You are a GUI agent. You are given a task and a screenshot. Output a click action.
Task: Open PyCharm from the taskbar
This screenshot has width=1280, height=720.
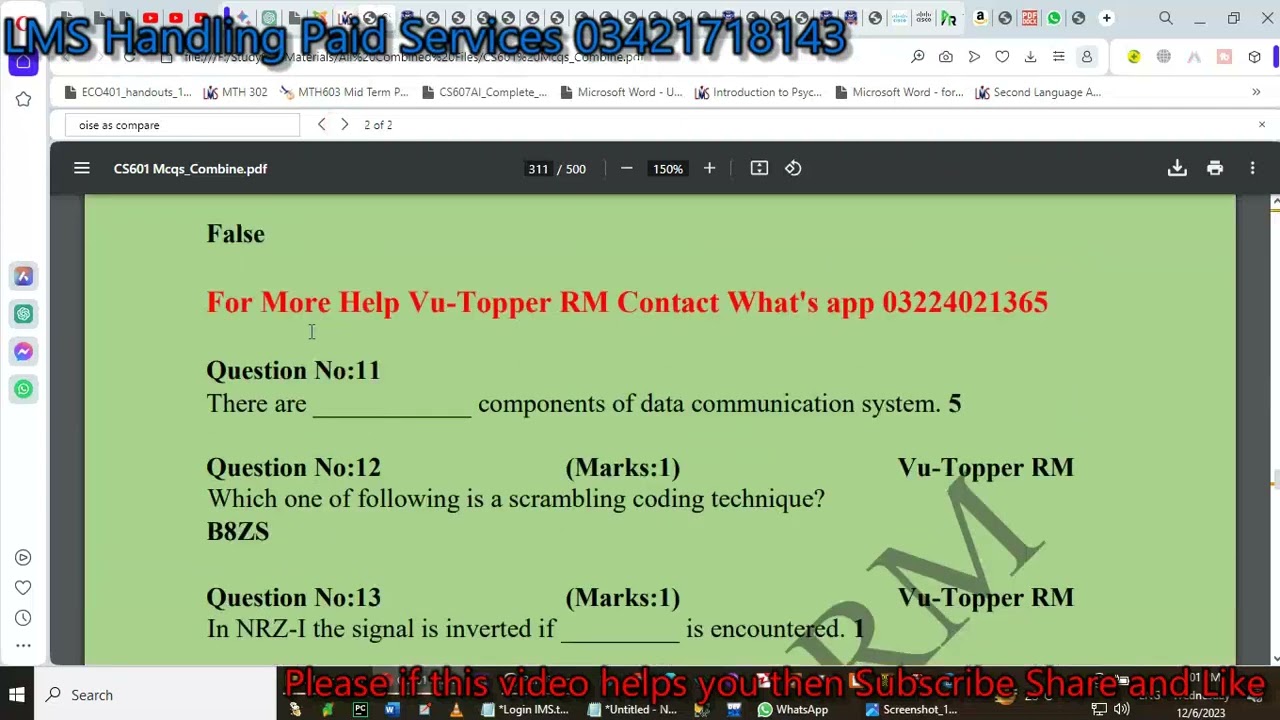pyautogui.click(x=360, y=710)
